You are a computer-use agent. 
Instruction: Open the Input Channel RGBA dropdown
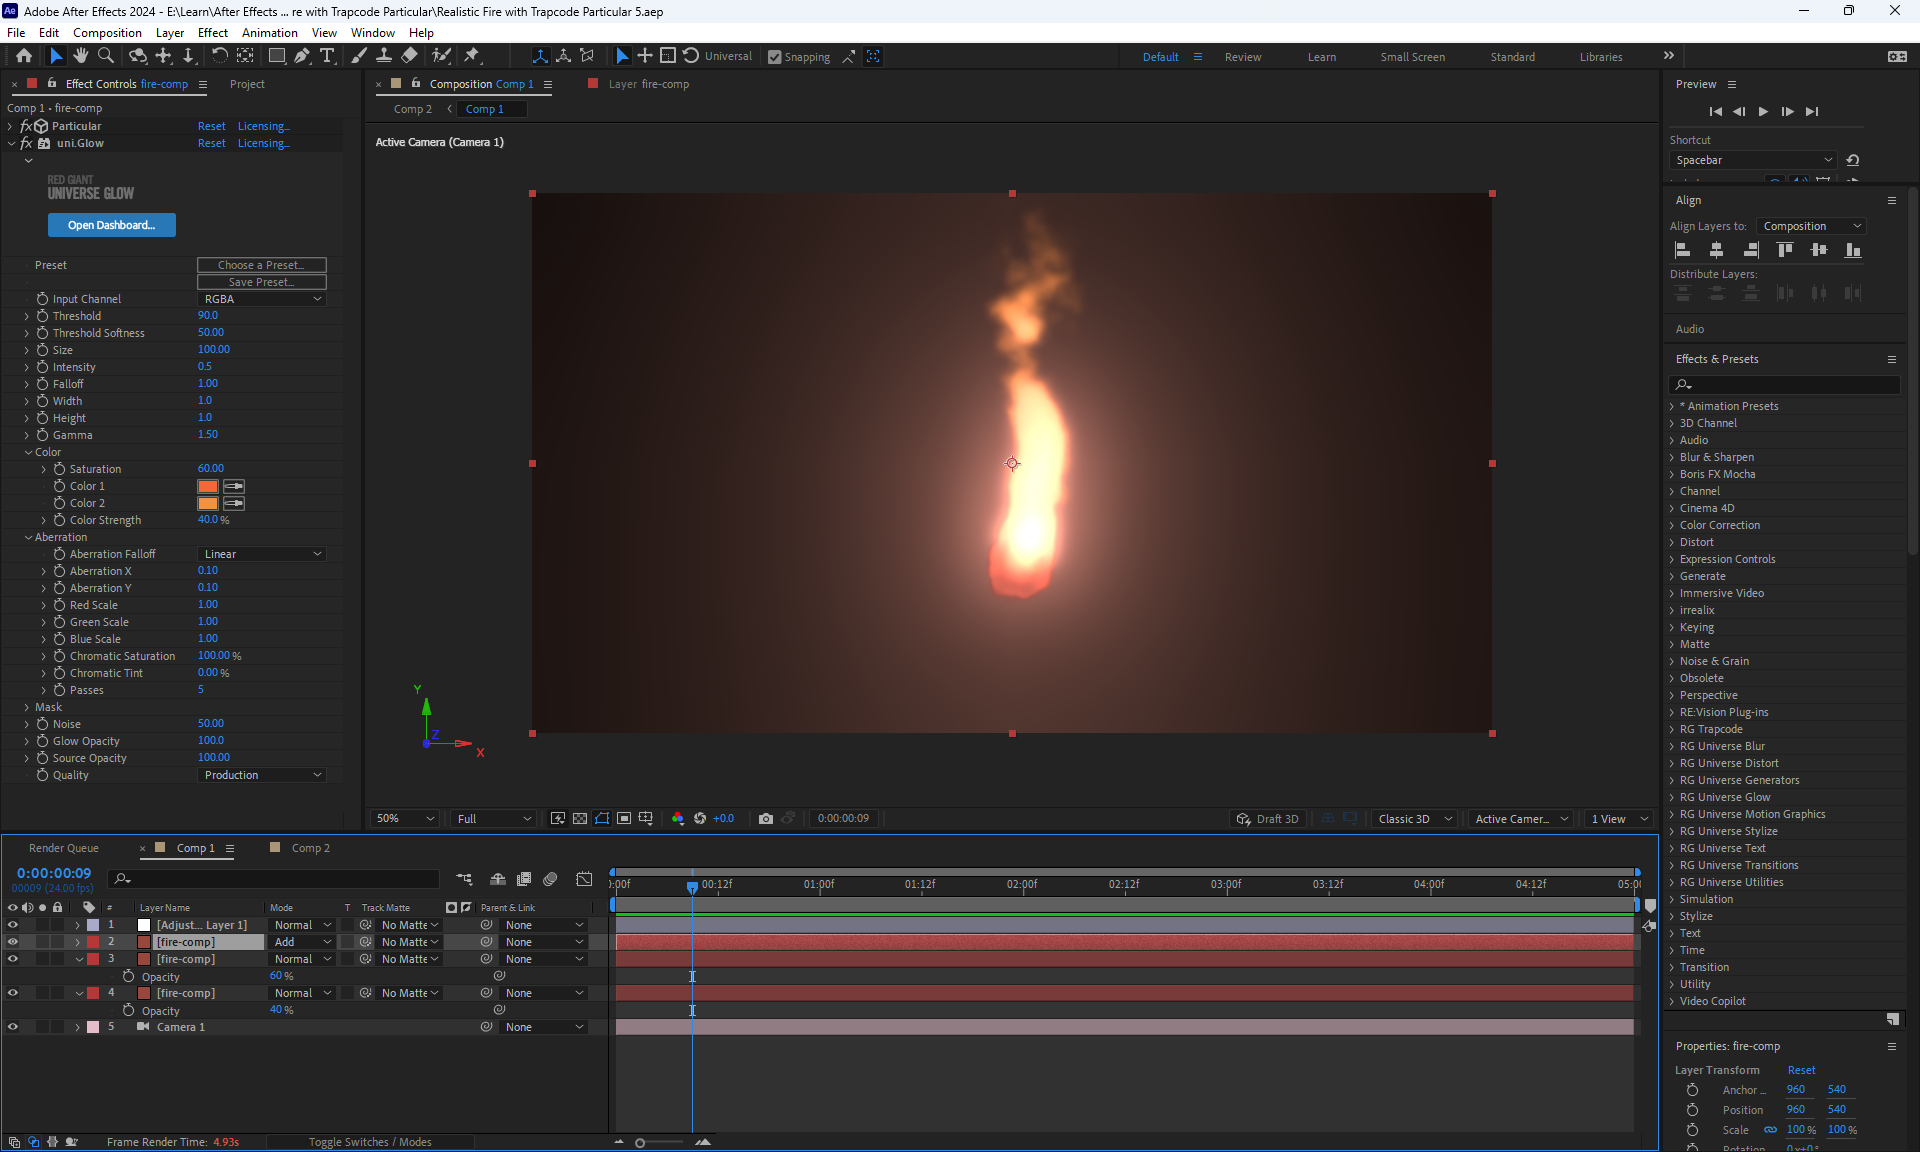pos(262,299)
